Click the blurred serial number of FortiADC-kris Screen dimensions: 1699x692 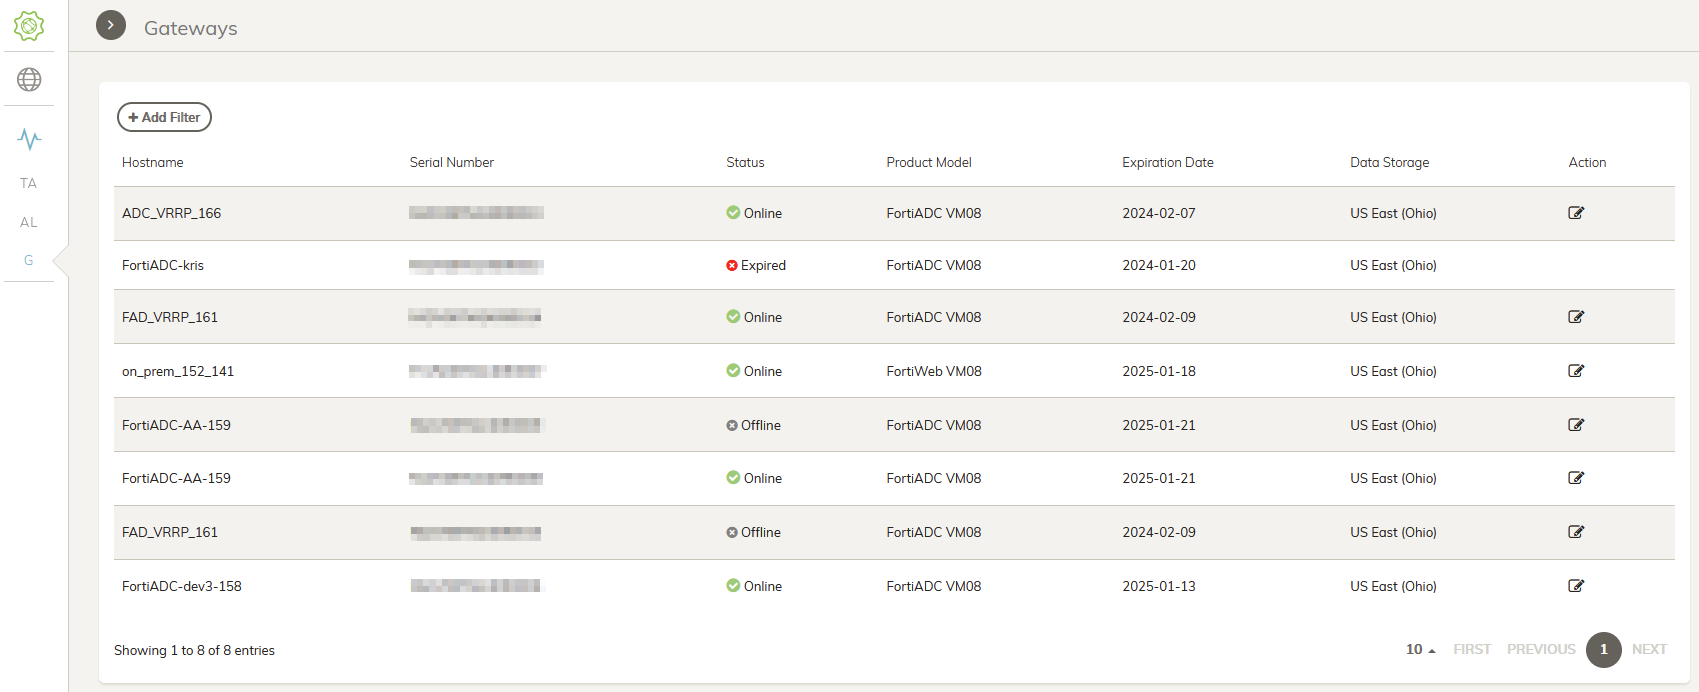pyautogui.click(x=476, y=266)
